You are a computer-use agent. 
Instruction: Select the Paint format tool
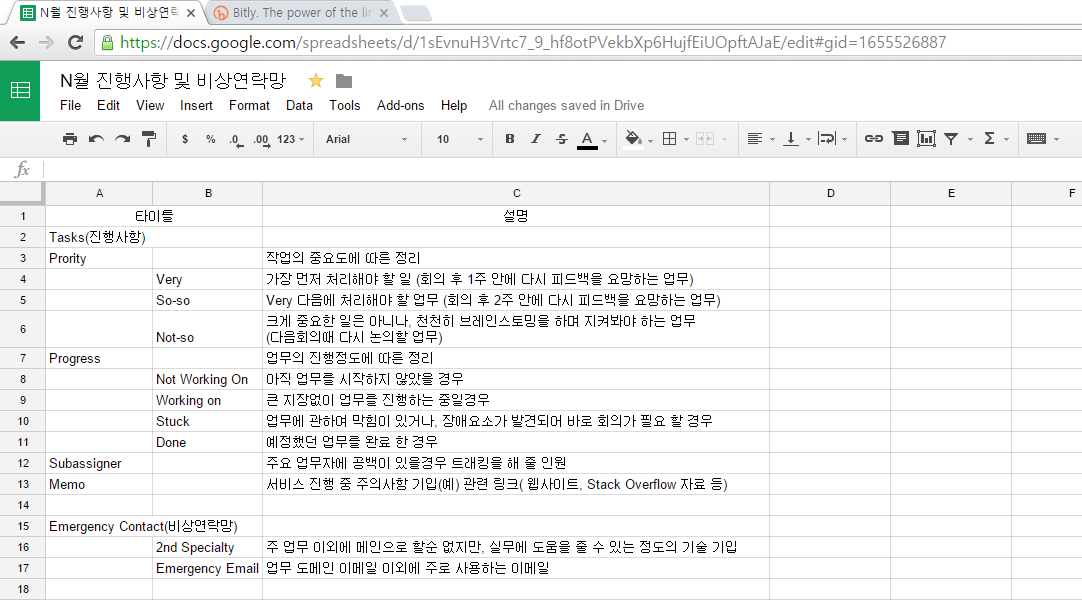point(149,139)
